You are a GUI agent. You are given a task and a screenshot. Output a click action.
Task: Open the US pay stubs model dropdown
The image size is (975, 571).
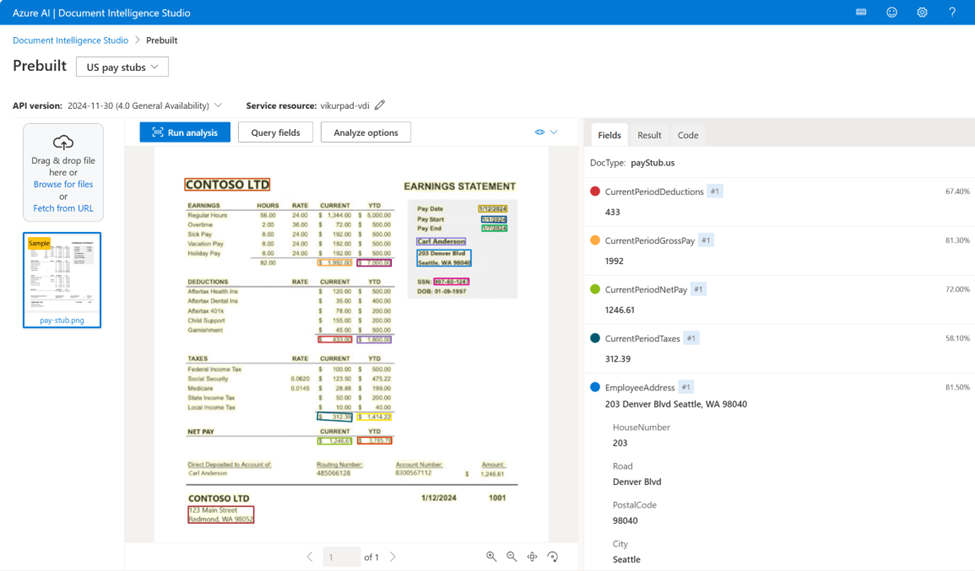point(122,67)
